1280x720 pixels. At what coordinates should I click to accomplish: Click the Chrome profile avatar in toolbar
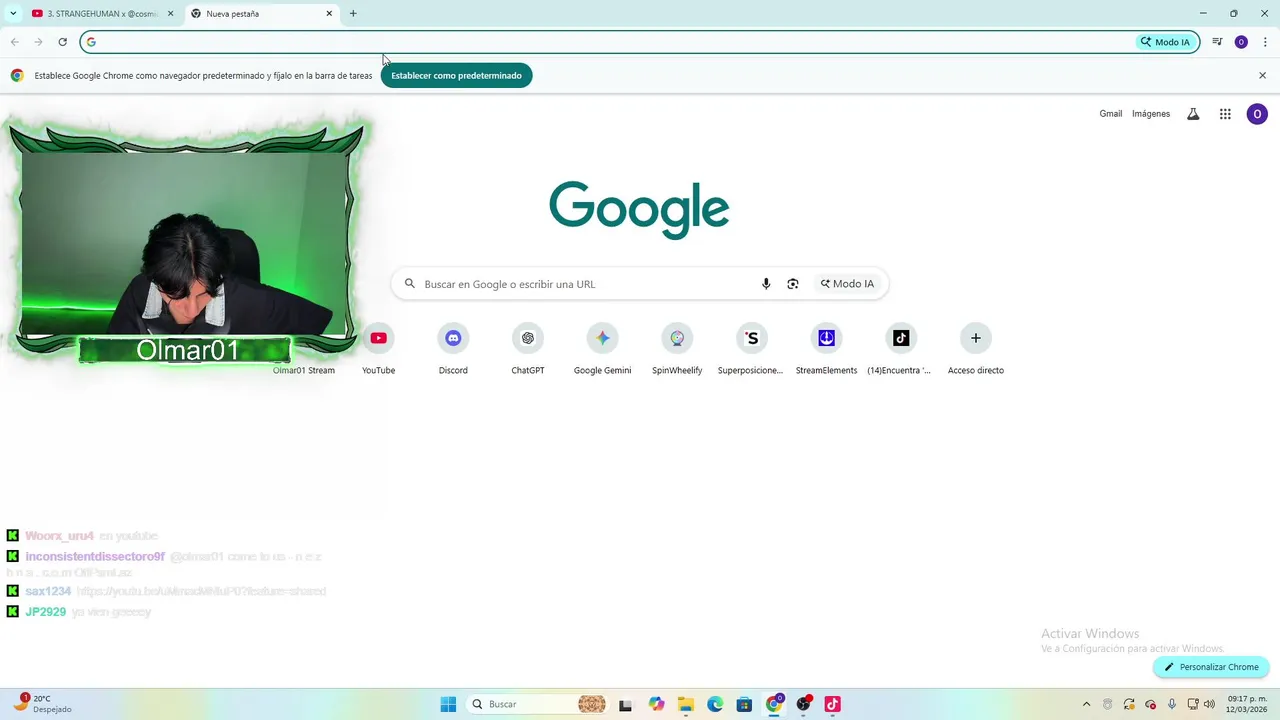point(1241,42)
